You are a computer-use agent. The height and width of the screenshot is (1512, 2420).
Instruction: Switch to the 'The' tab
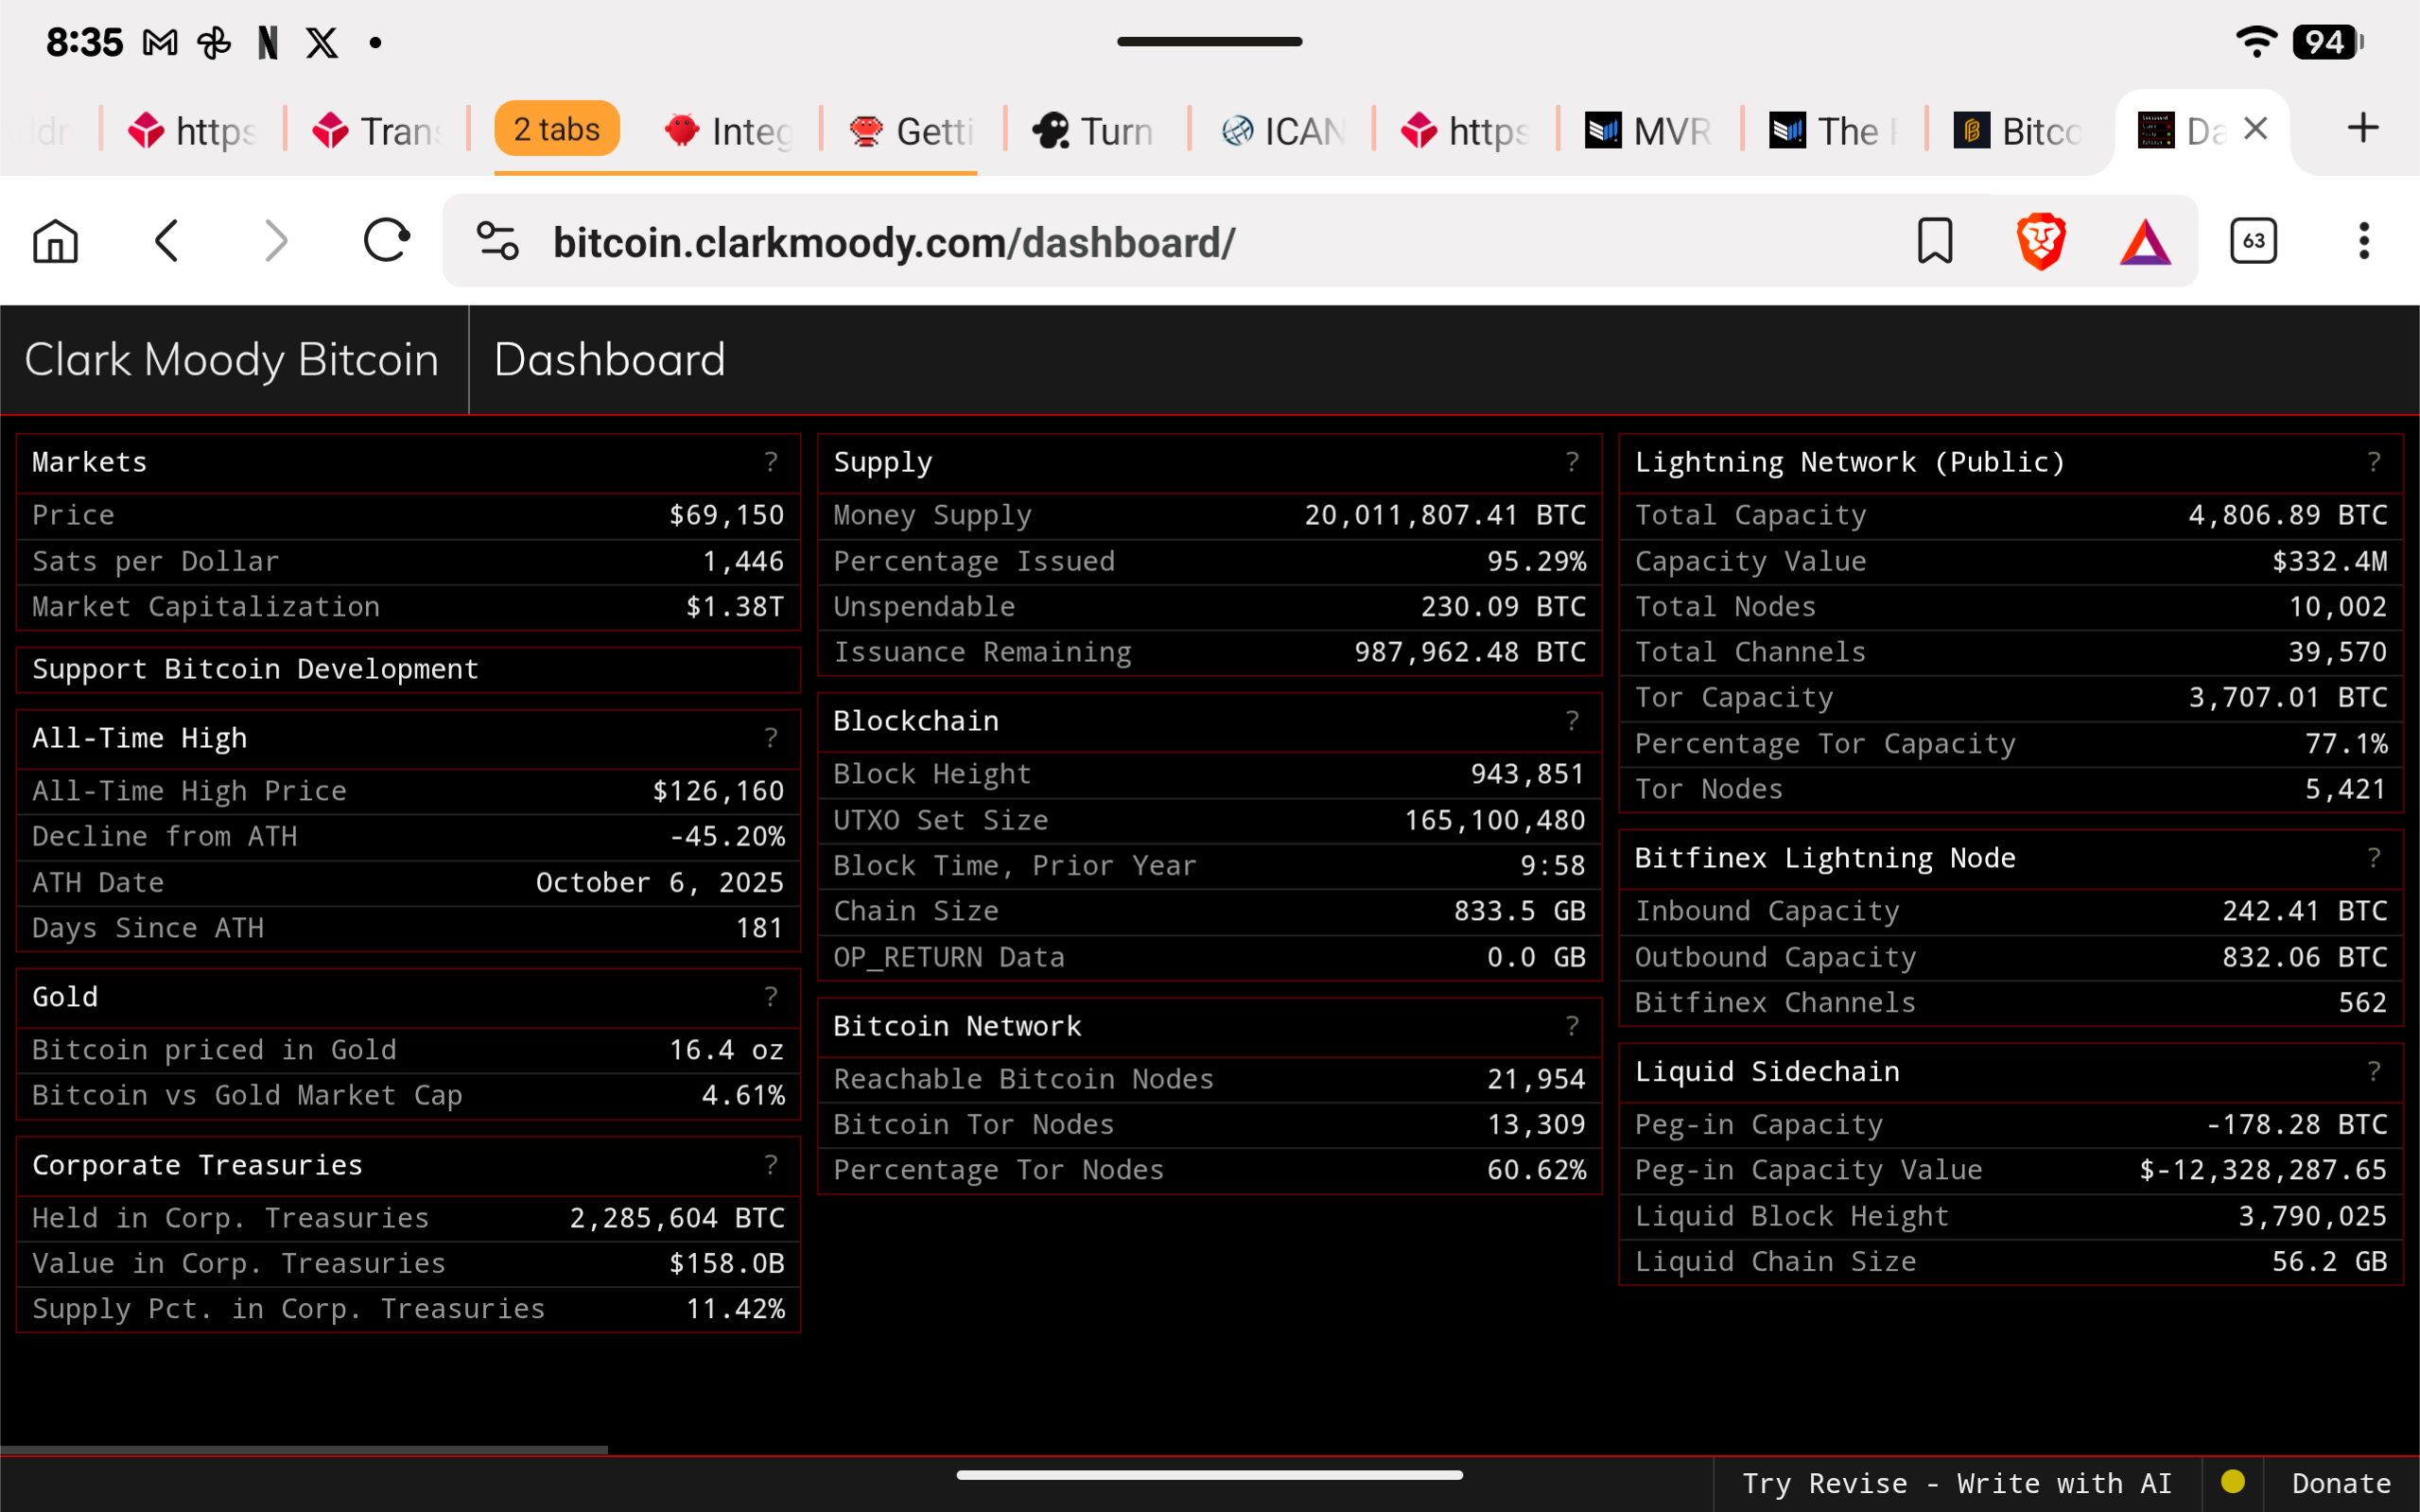point(1834,131)
